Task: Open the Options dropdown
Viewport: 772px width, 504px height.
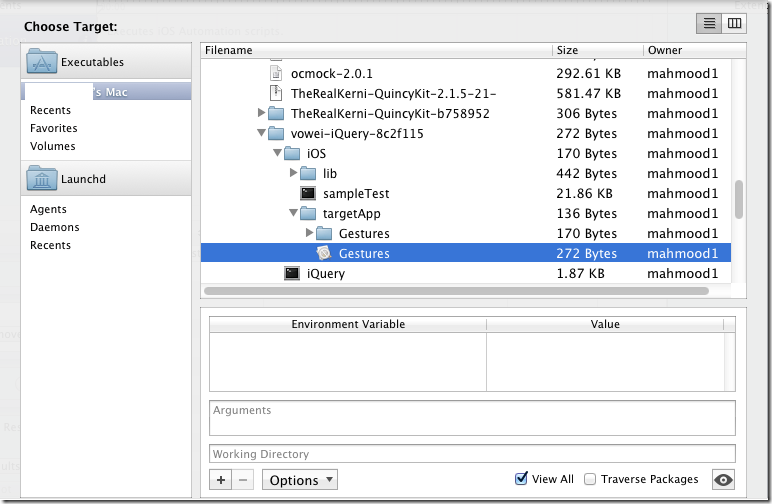Action: pos(300,480)
